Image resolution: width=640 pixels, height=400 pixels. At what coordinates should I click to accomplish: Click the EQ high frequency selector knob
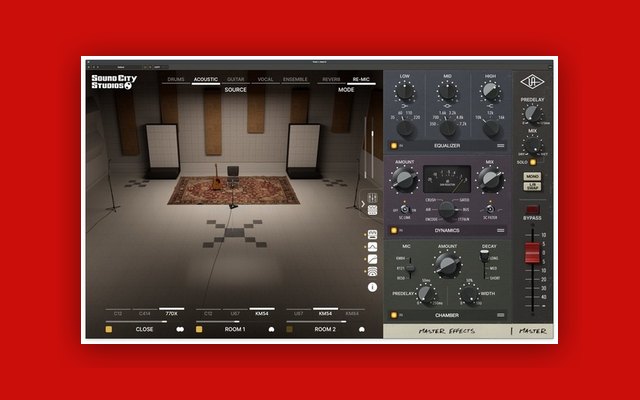[491, 128]
